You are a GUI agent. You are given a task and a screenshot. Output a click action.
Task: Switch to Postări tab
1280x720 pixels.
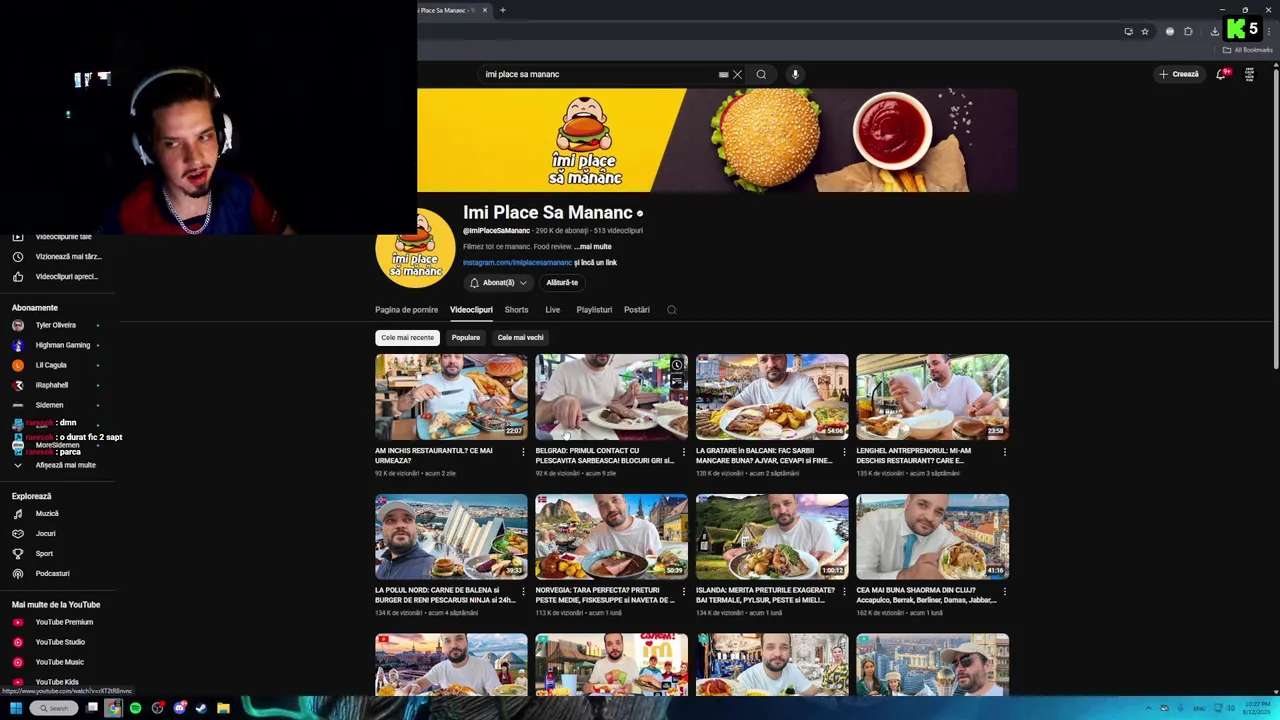(x=637, y=310)
